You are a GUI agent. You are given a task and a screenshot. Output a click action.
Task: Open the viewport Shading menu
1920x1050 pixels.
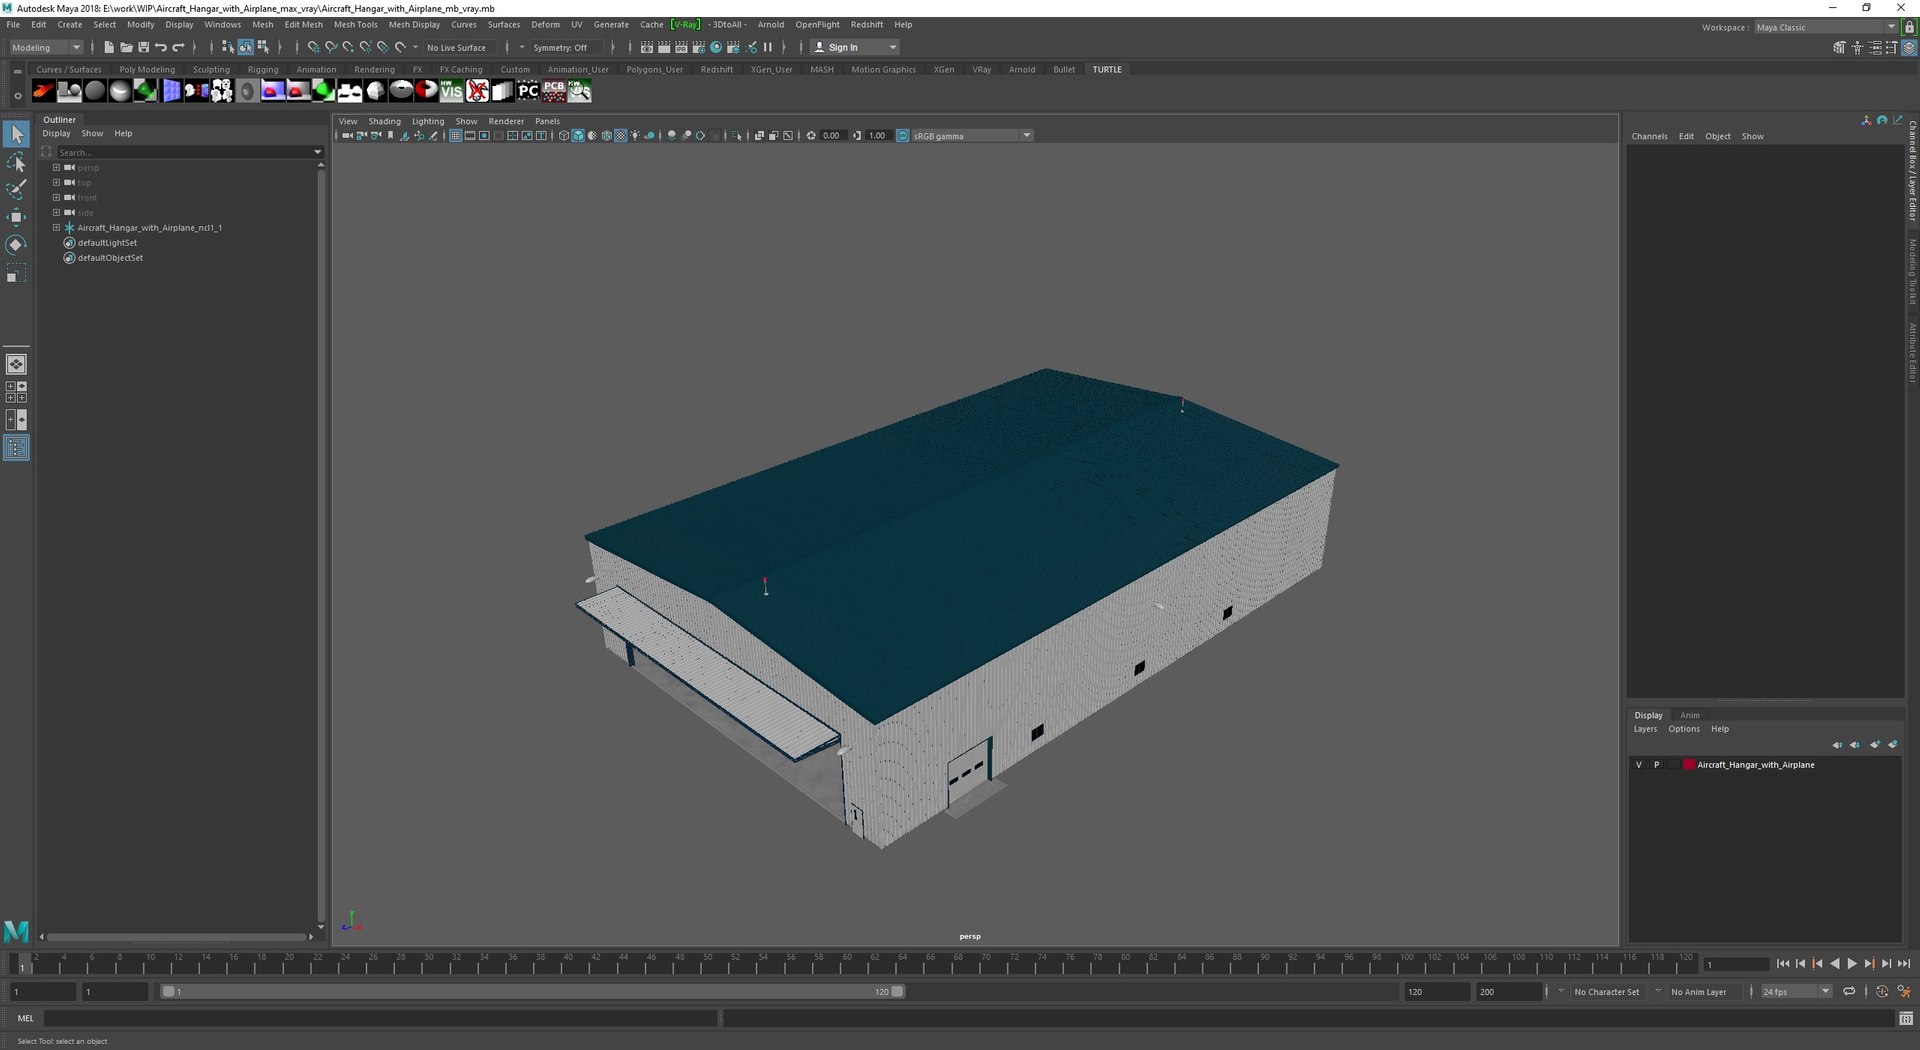click(384, 122)
